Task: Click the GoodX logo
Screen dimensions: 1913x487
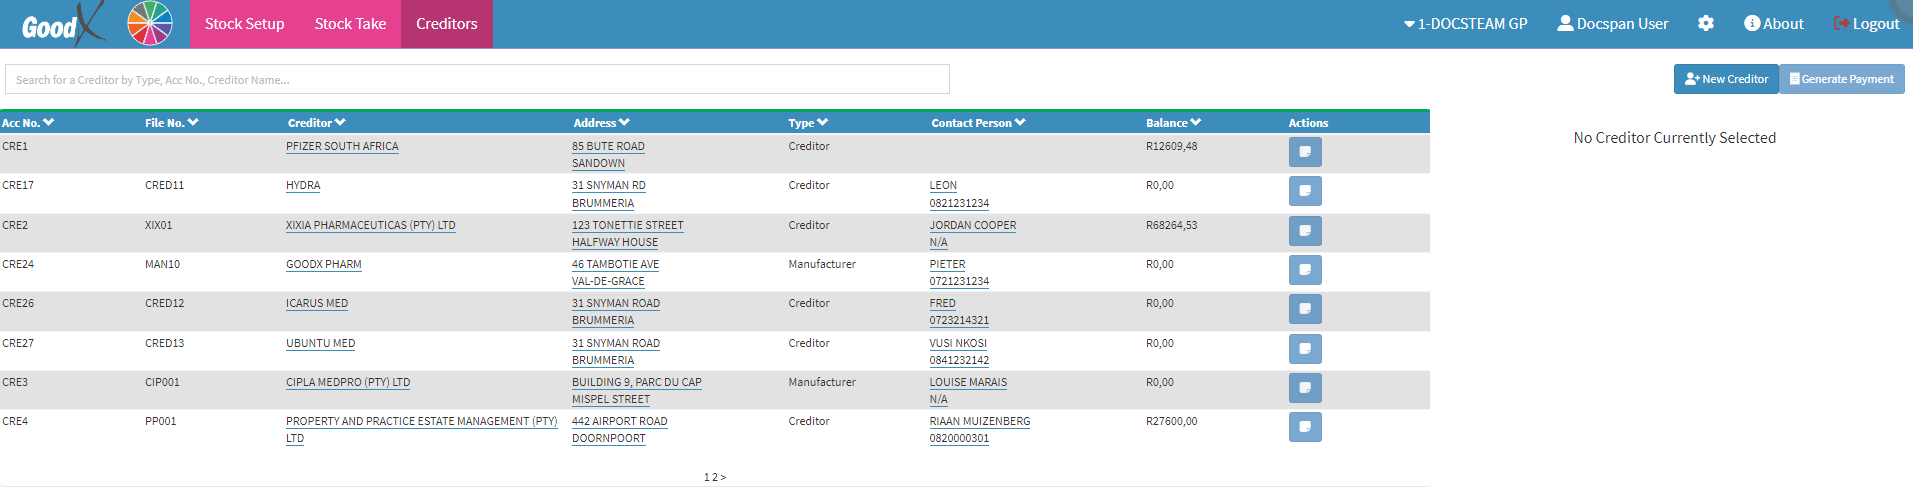Action: pos(62,24)
